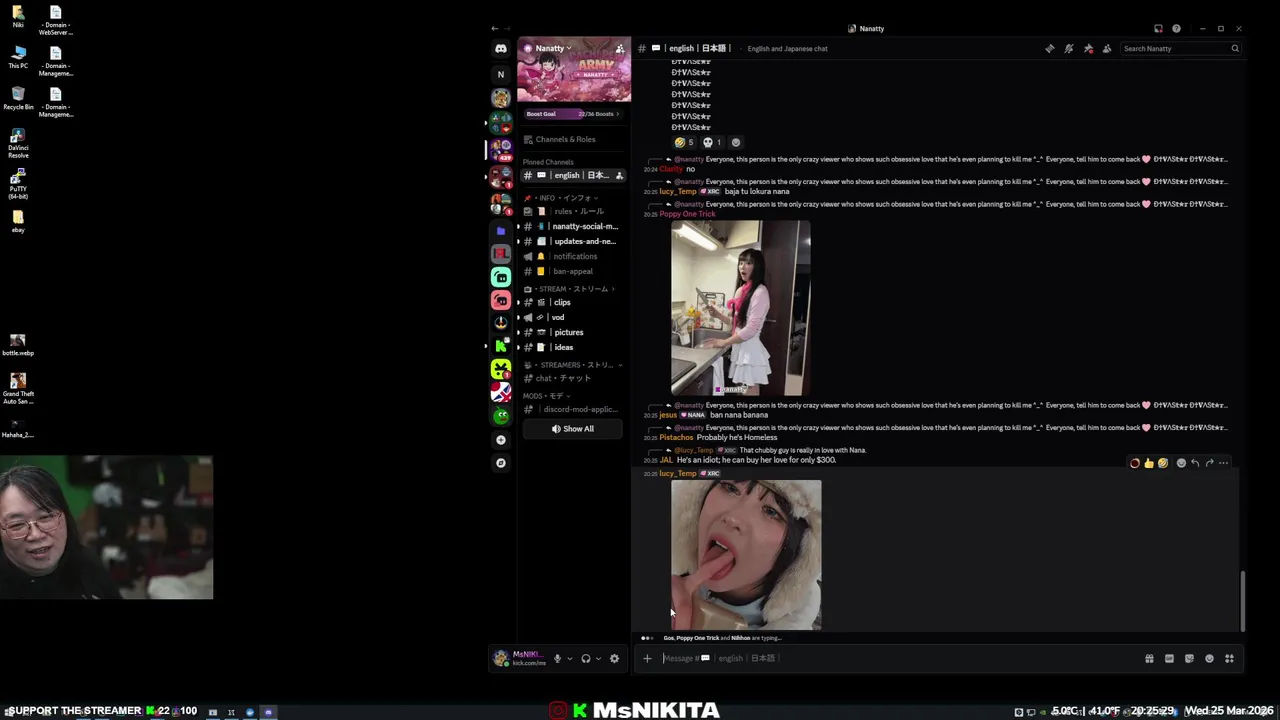Screen dimensions: 1280x720
Task: Open Recycle Bin on the desktop
Action: coord(18,98)
